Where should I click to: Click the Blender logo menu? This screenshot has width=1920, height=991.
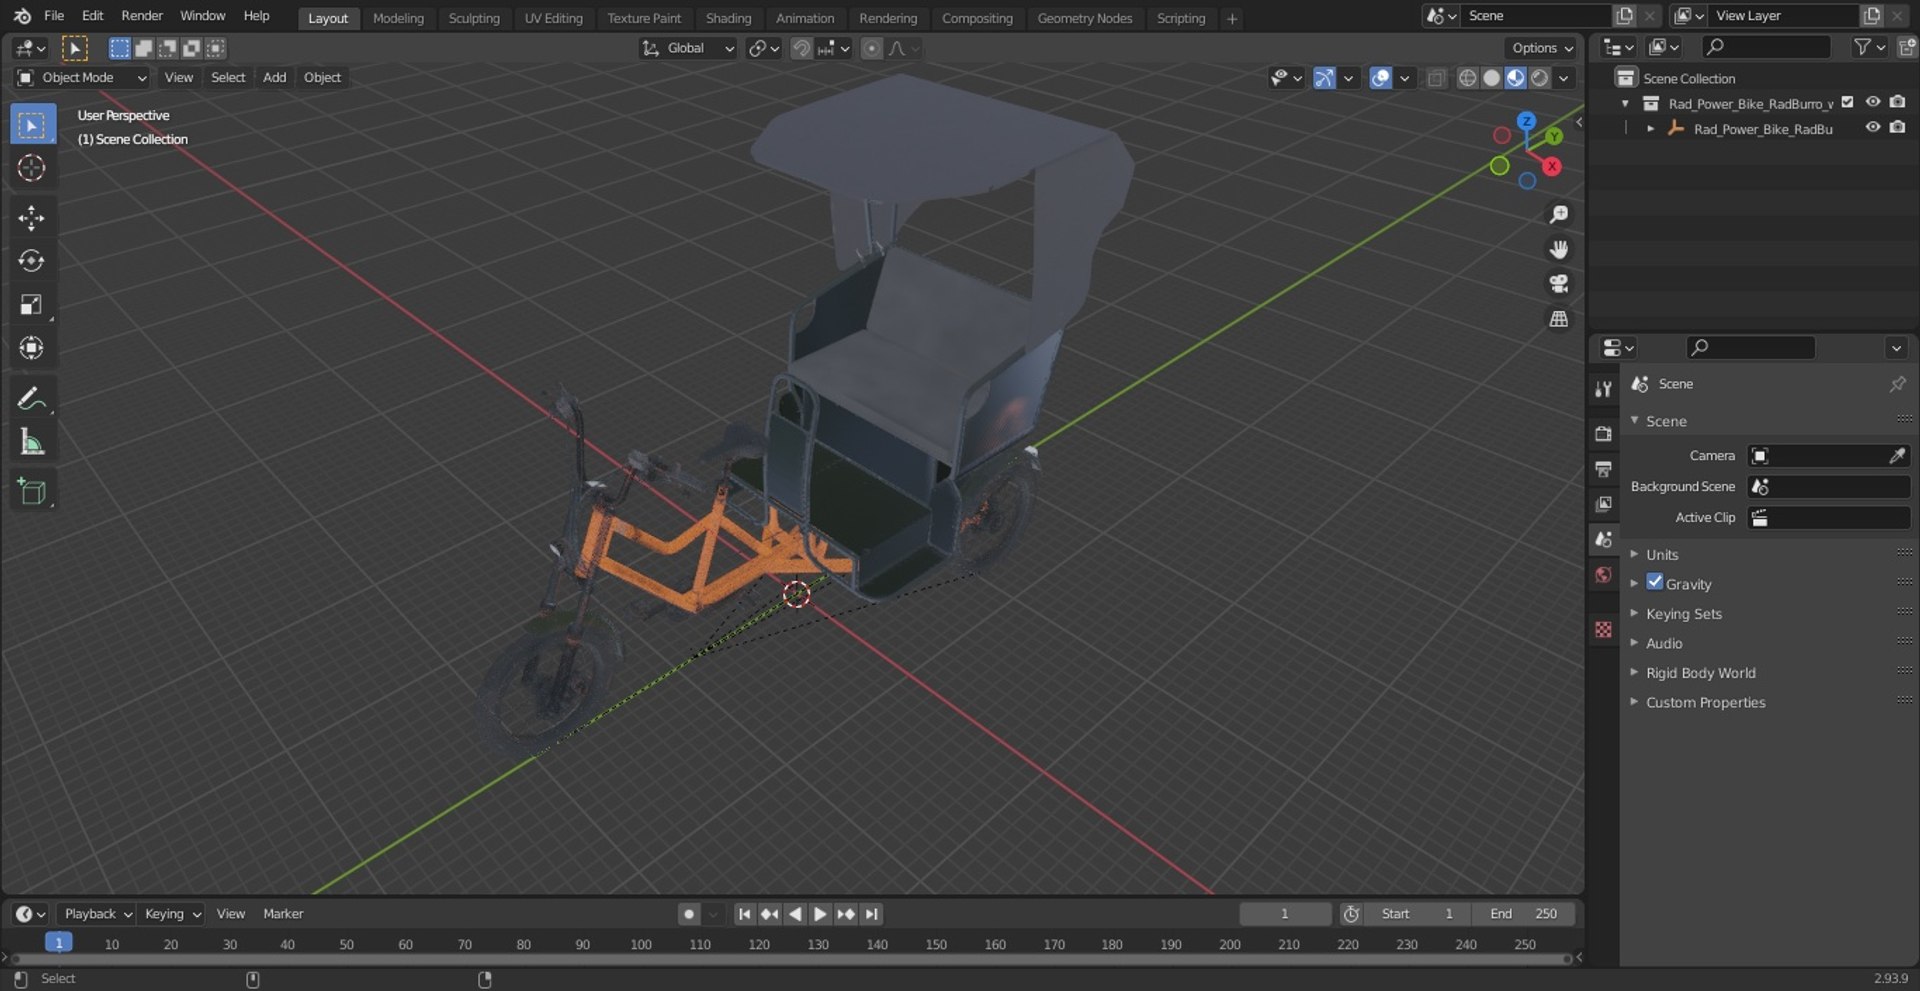click(x=22, y=16)
